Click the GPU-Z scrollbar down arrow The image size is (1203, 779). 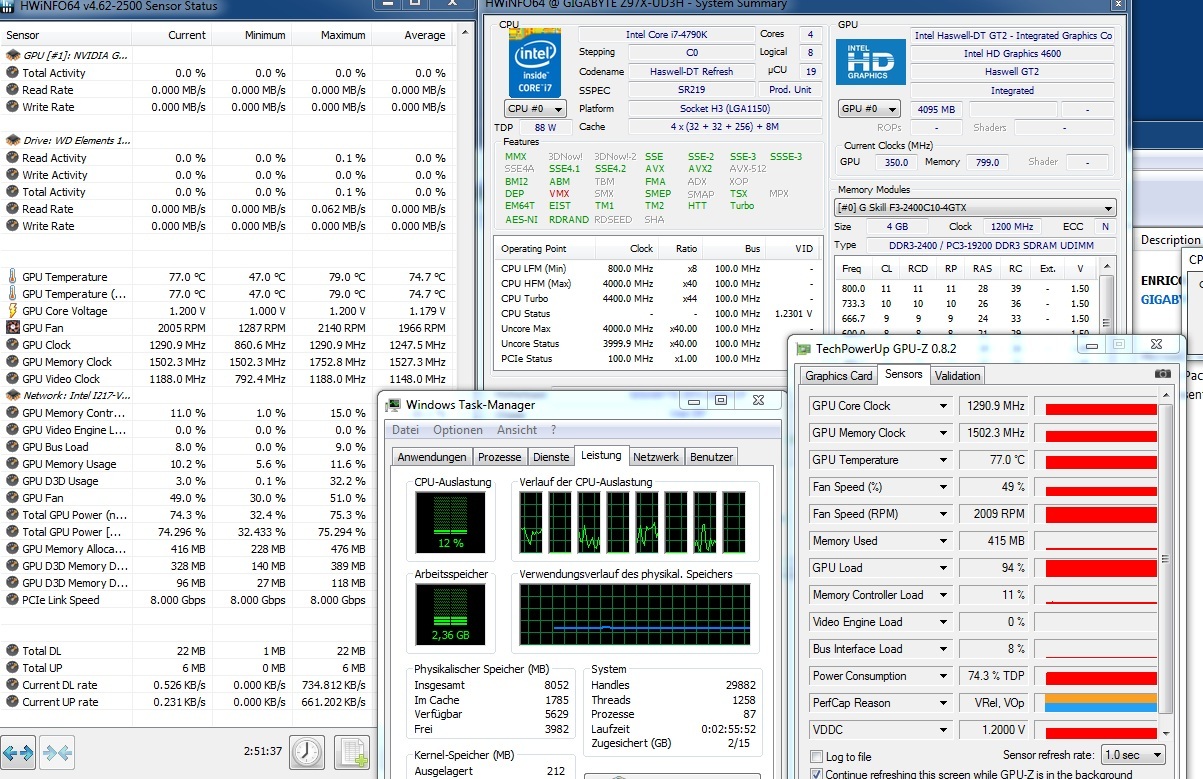(x=1166, y=734)
